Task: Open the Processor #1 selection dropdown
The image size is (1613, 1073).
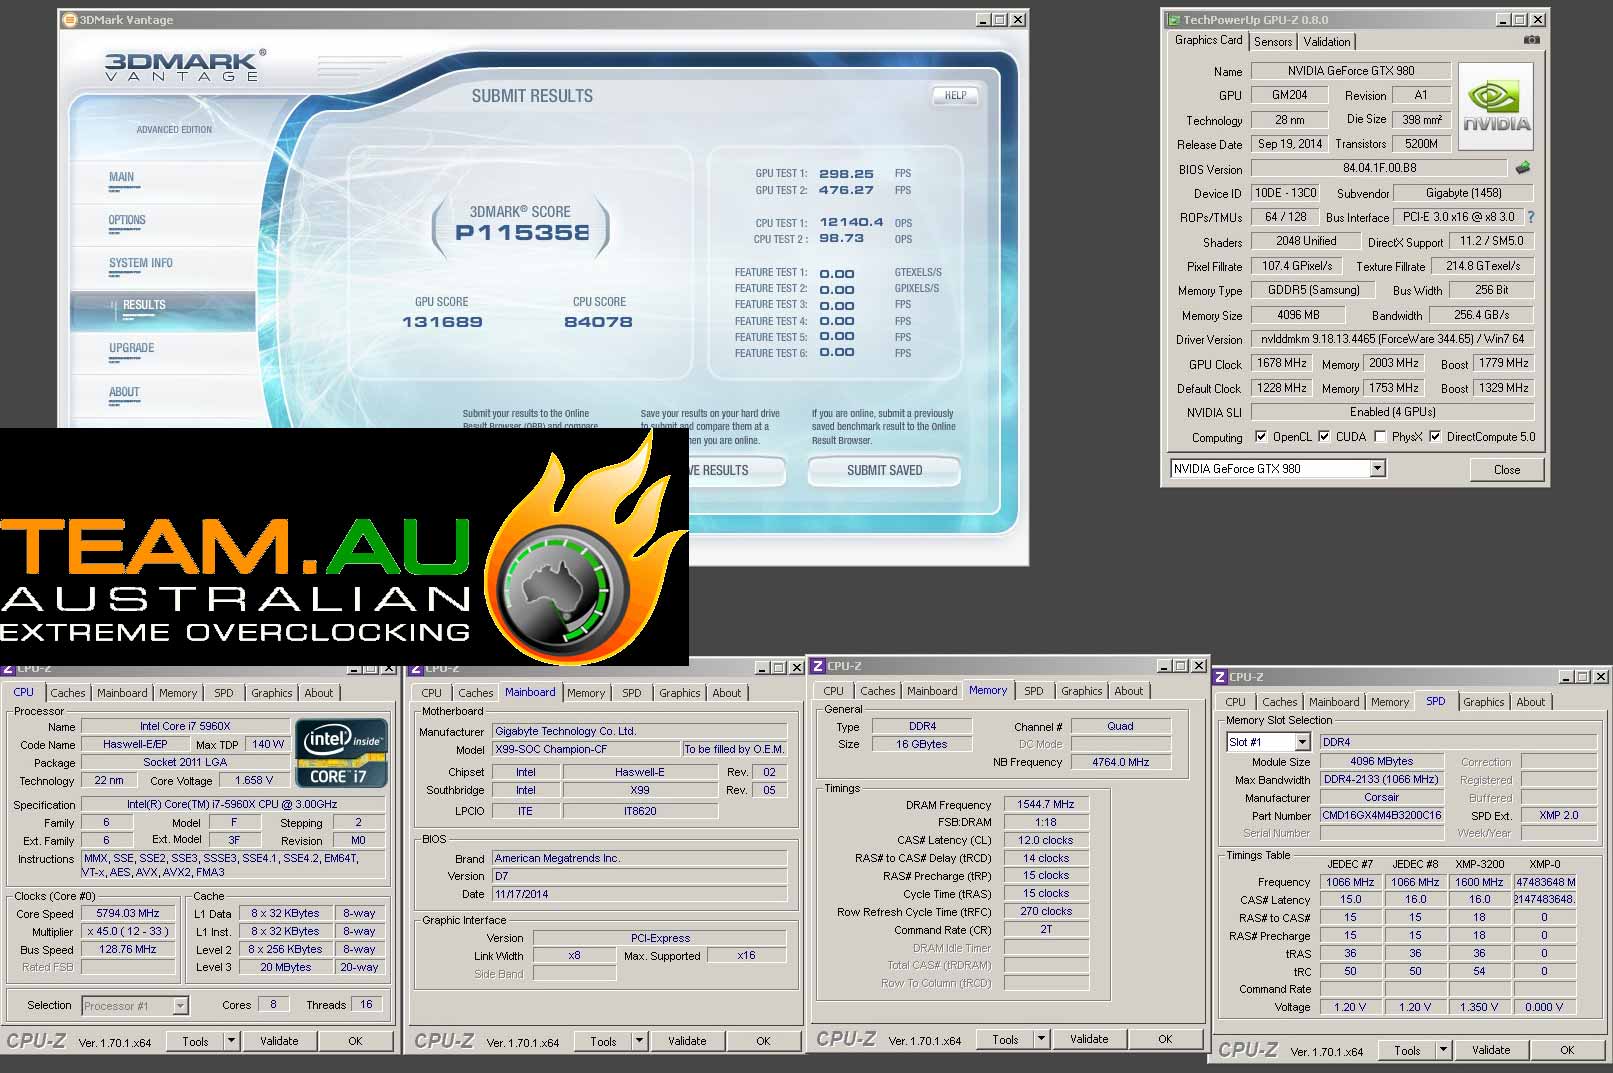Action: point(180,1006)
